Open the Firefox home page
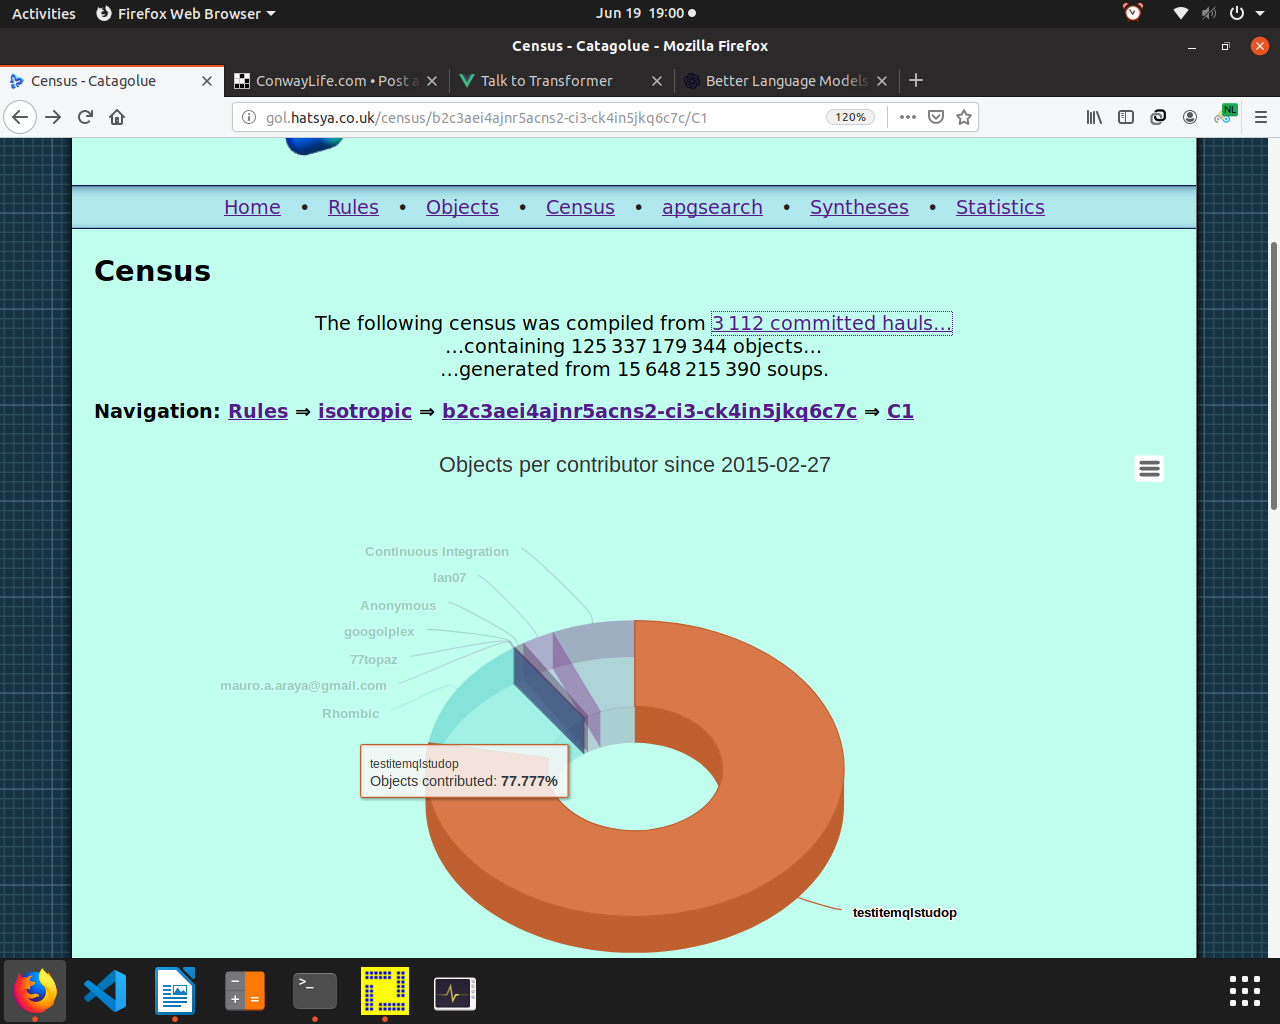1280x1024 pixels. (117, 117)
